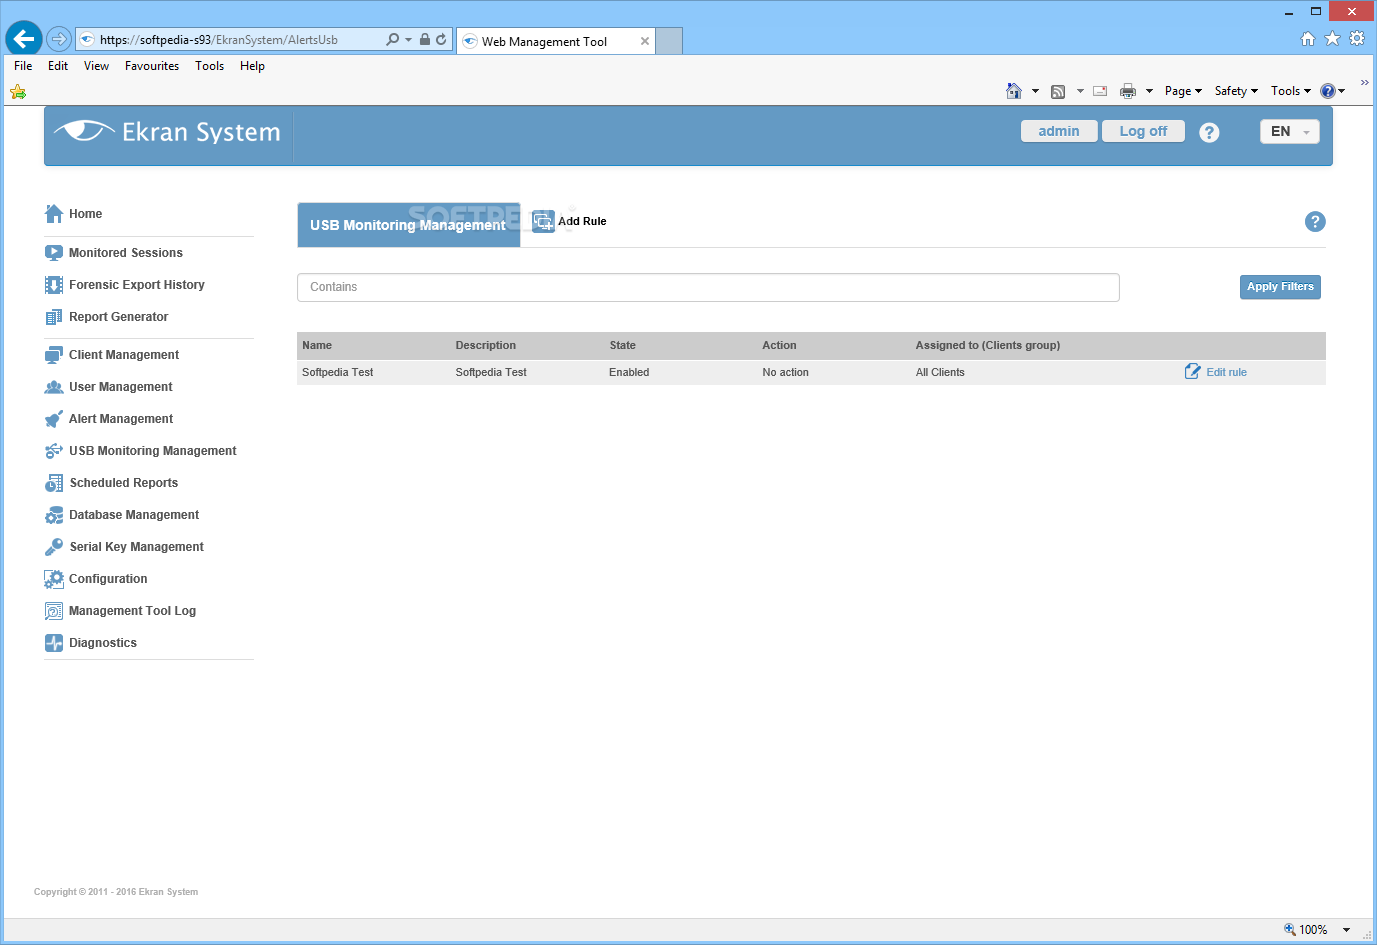Expand the Safety command bar menu
Viewport: 1377px width, 945px height.
coord(1236,91)
